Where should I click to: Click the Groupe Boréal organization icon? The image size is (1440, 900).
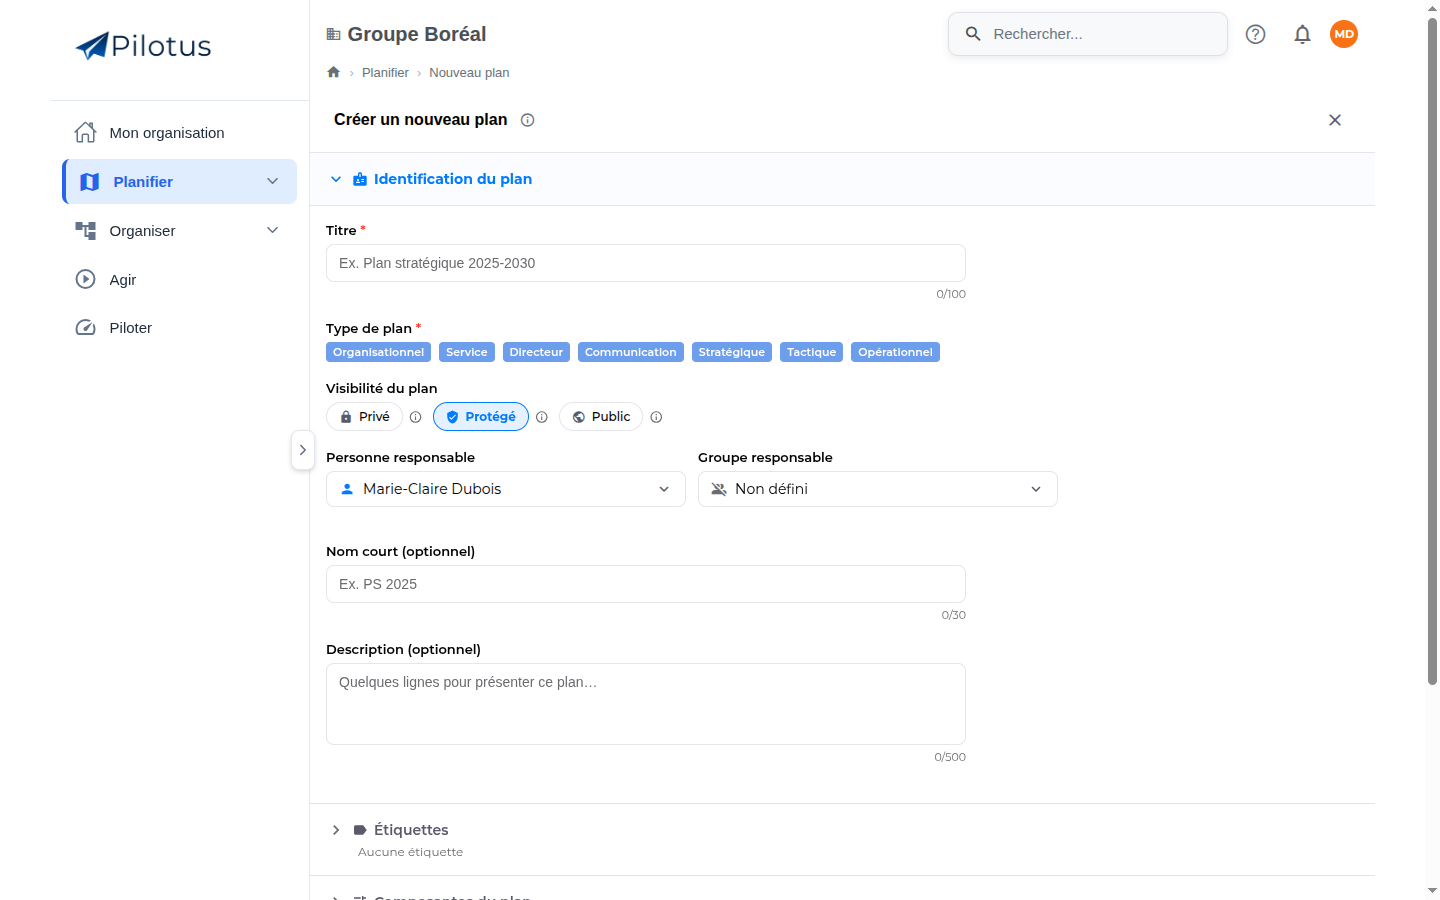pos(334,34)
